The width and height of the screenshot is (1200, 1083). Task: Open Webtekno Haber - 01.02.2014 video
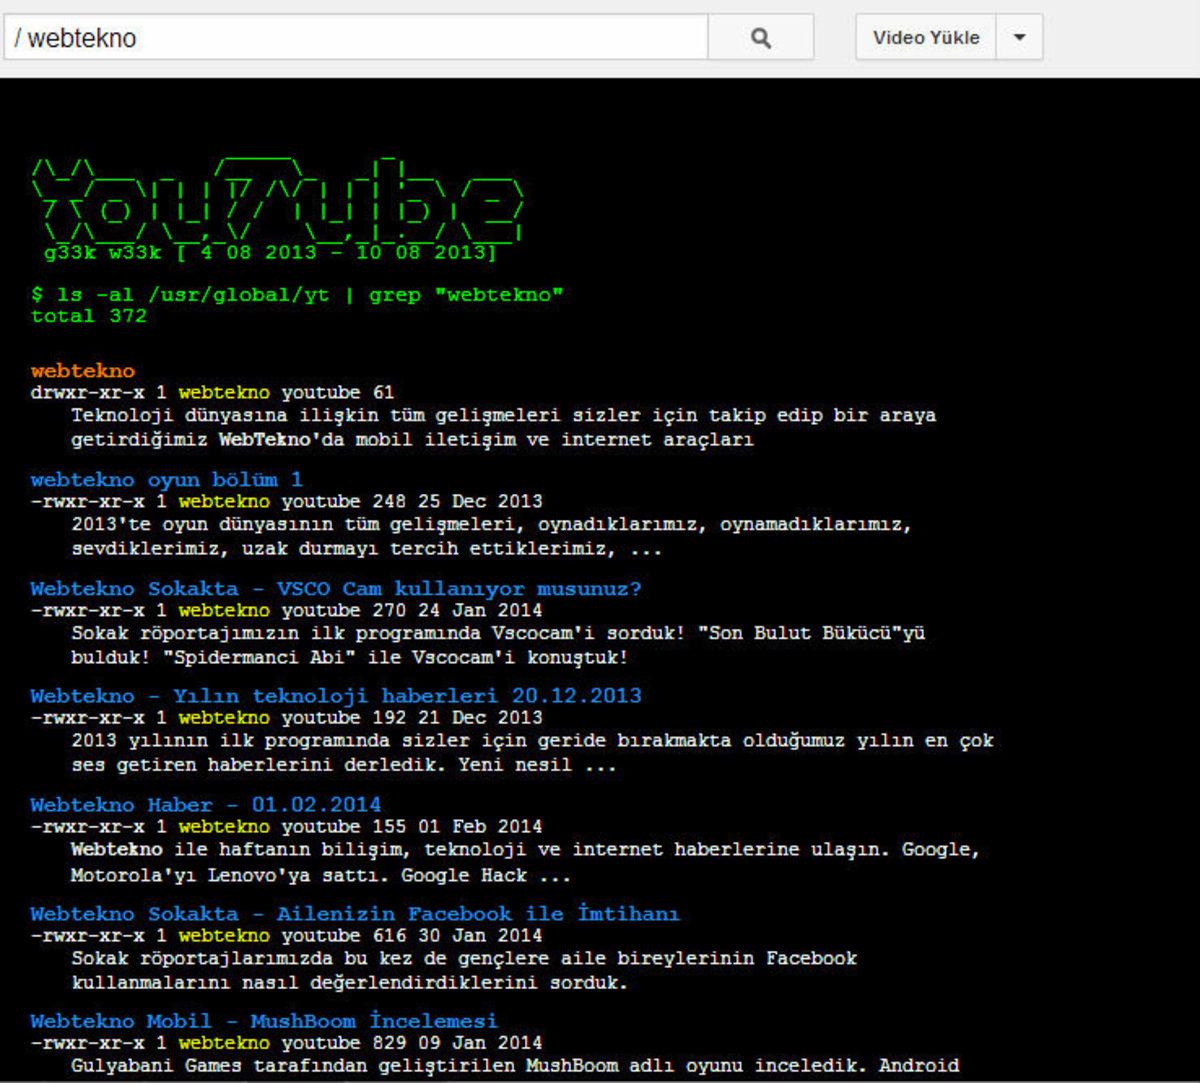coord(205,805)
